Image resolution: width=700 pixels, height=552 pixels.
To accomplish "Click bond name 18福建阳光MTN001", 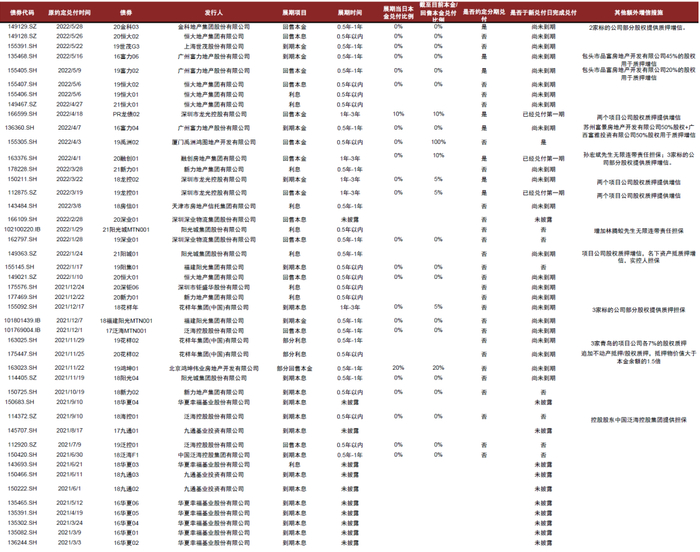I will (126, 321).
